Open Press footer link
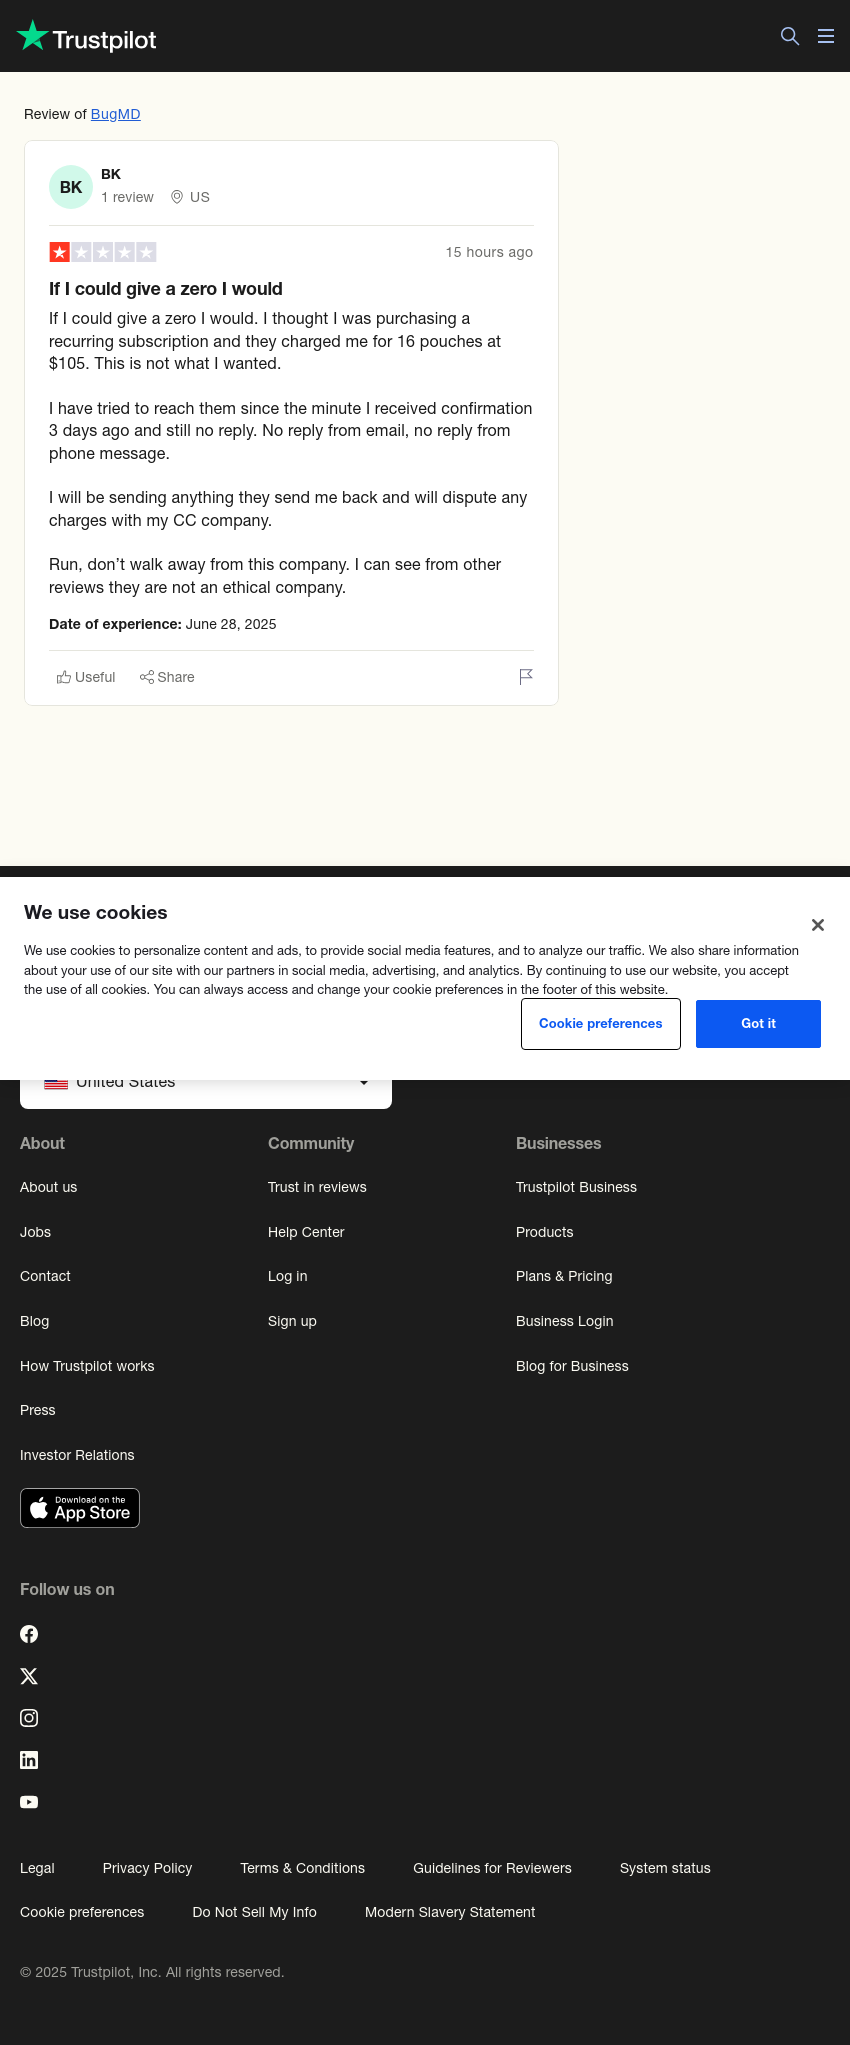The width and height of the screenshot is (850, 2045). click(38, 1410)
